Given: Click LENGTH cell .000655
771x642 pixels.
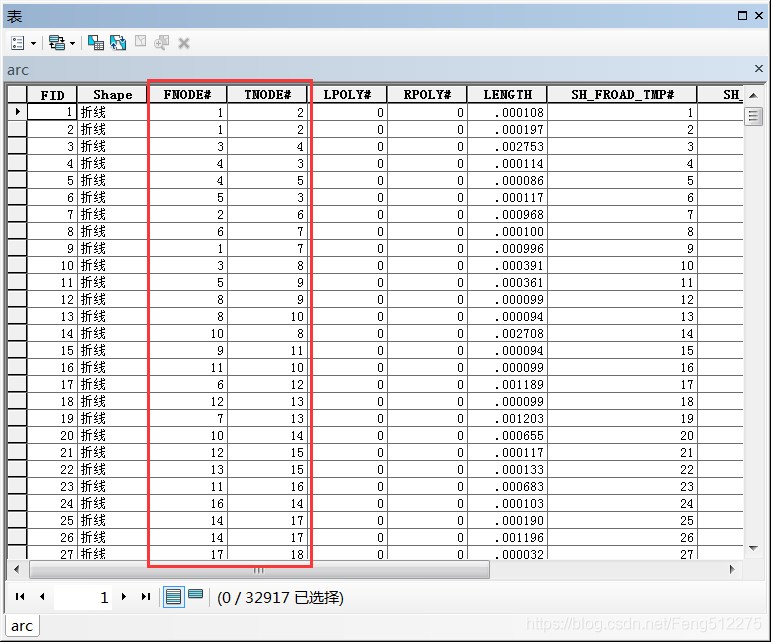Looking at the screenshot, I should [507, 436].
